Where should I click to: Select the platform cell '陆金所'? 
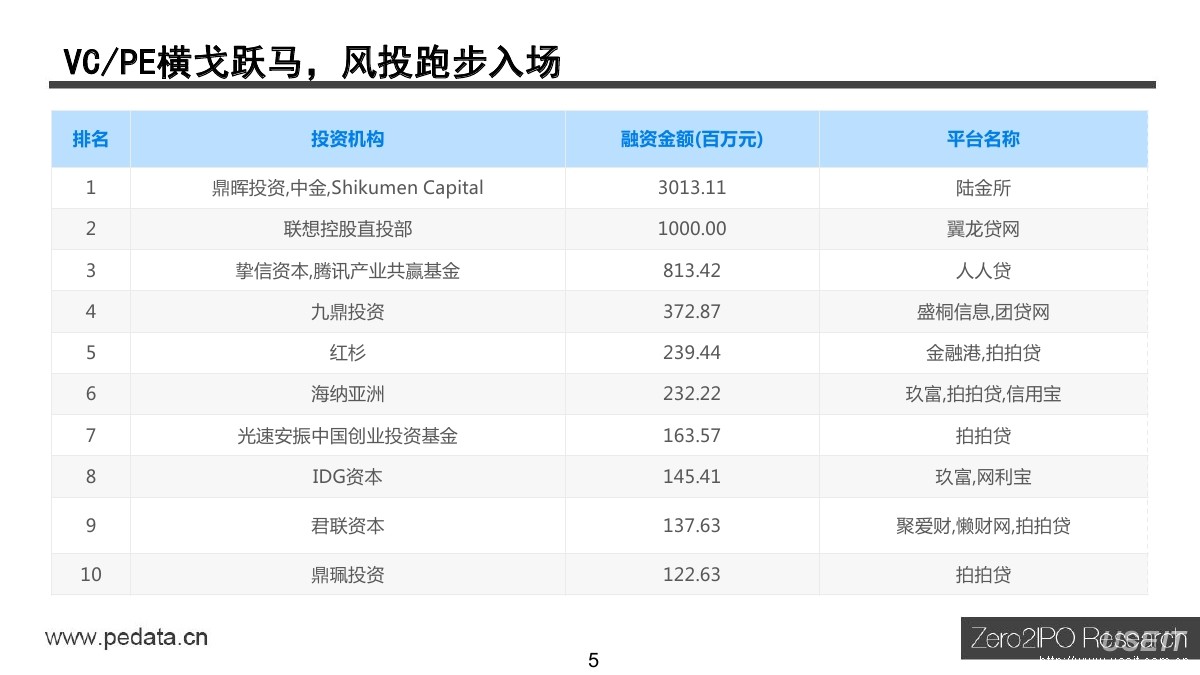983,188
